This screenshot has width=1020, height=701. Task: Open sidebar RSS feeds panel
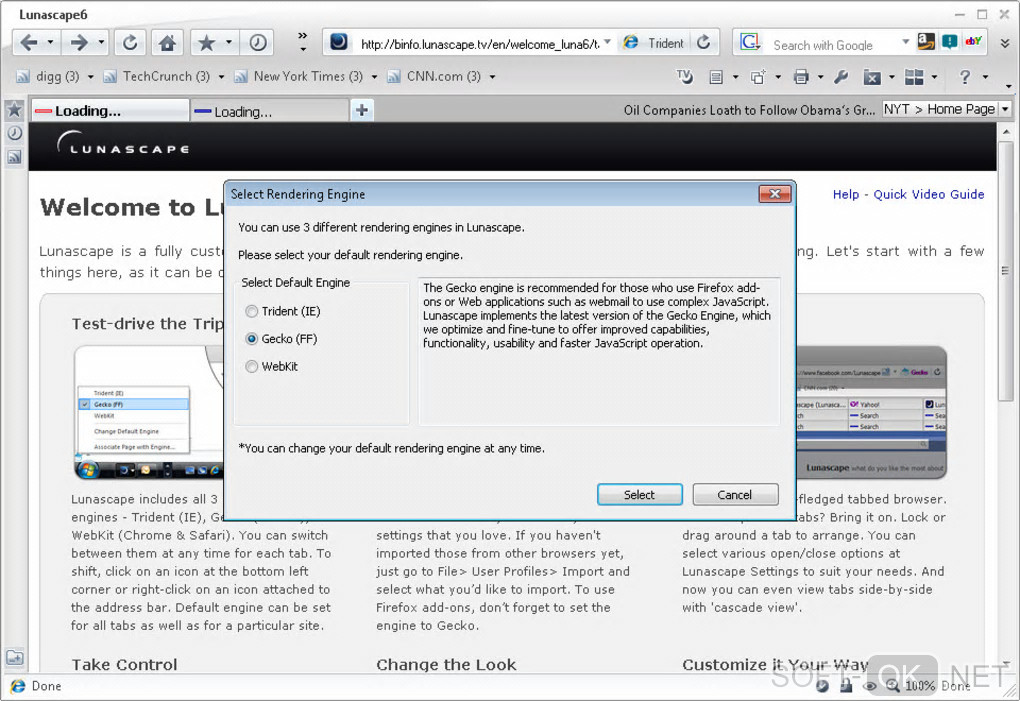14,157
